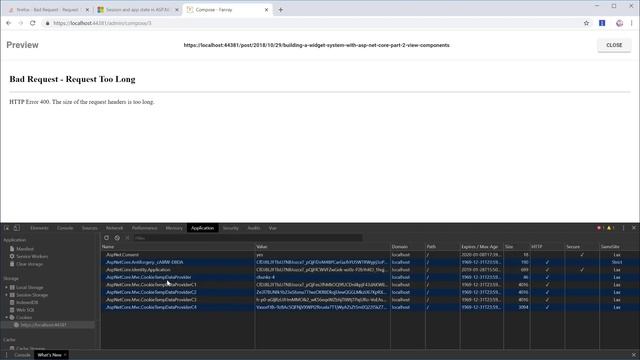This screenshot has width=640, height=360.
Task: Expand the Local Storage tree node
Action: coord(6,287)
